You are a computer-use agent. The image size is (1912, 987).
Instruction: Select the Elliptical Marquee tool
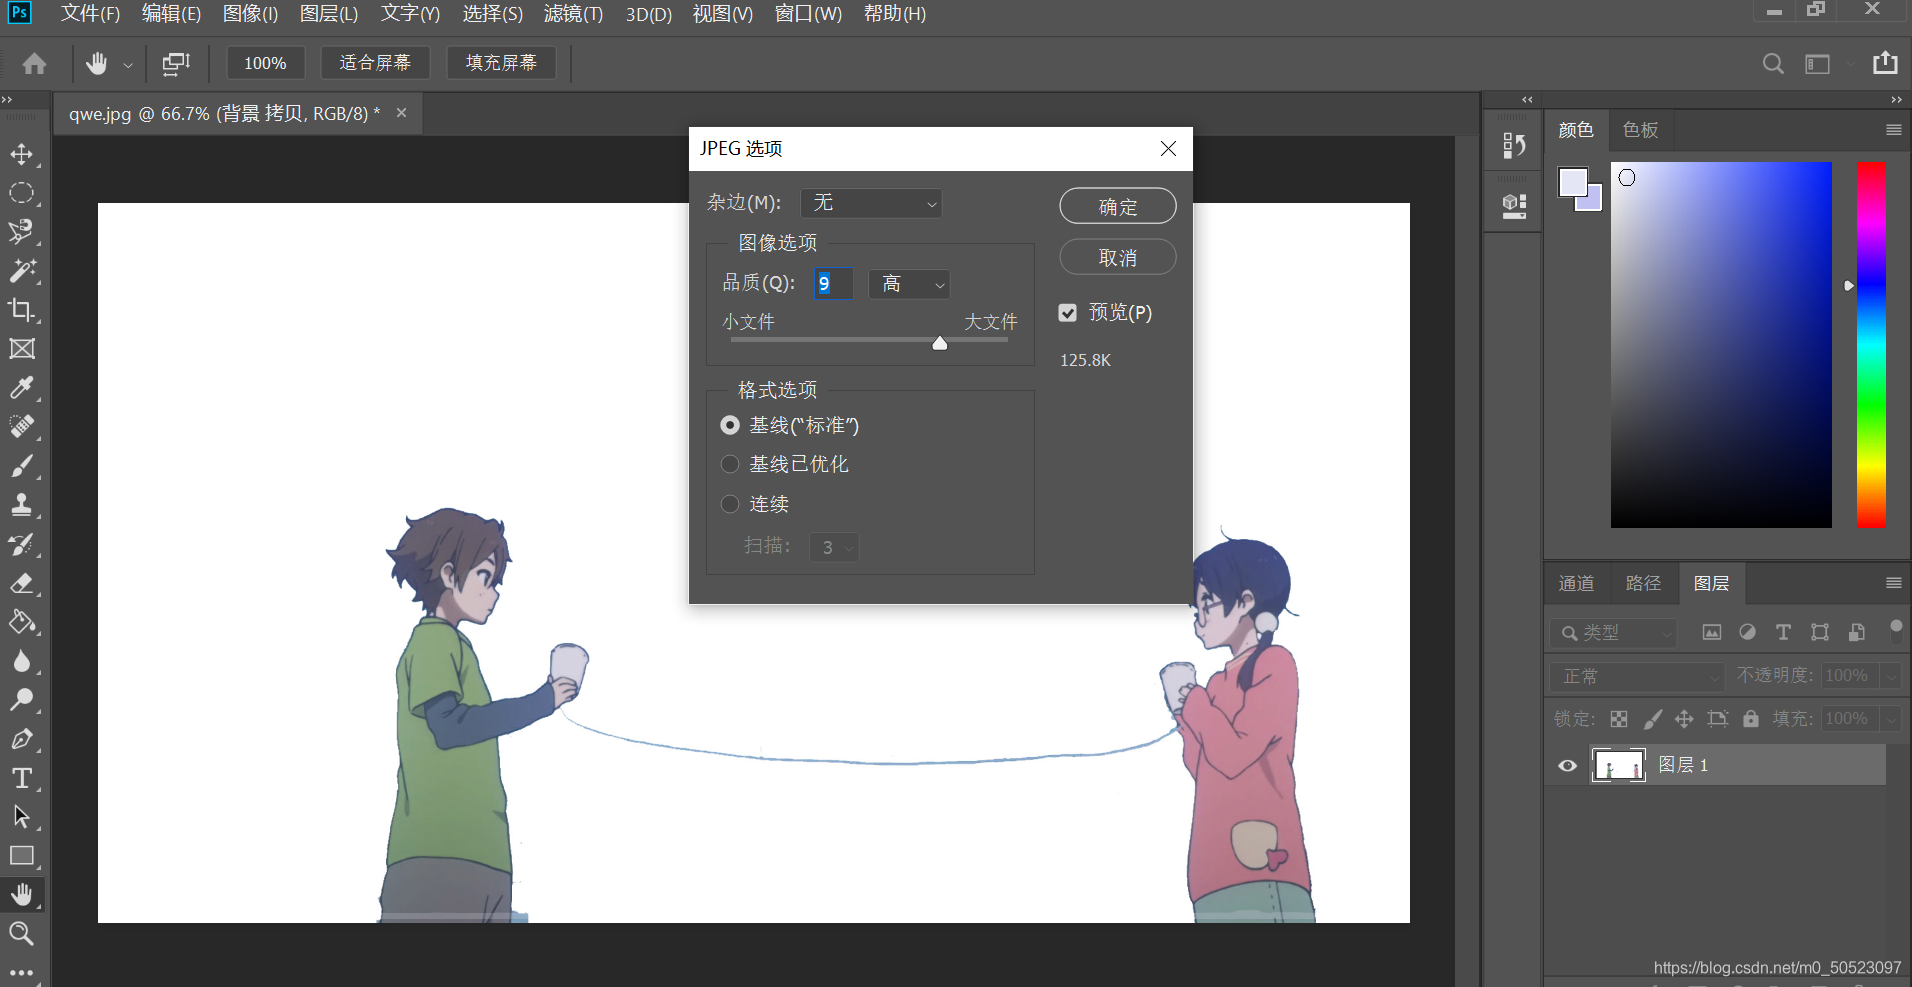click(22, 193)
